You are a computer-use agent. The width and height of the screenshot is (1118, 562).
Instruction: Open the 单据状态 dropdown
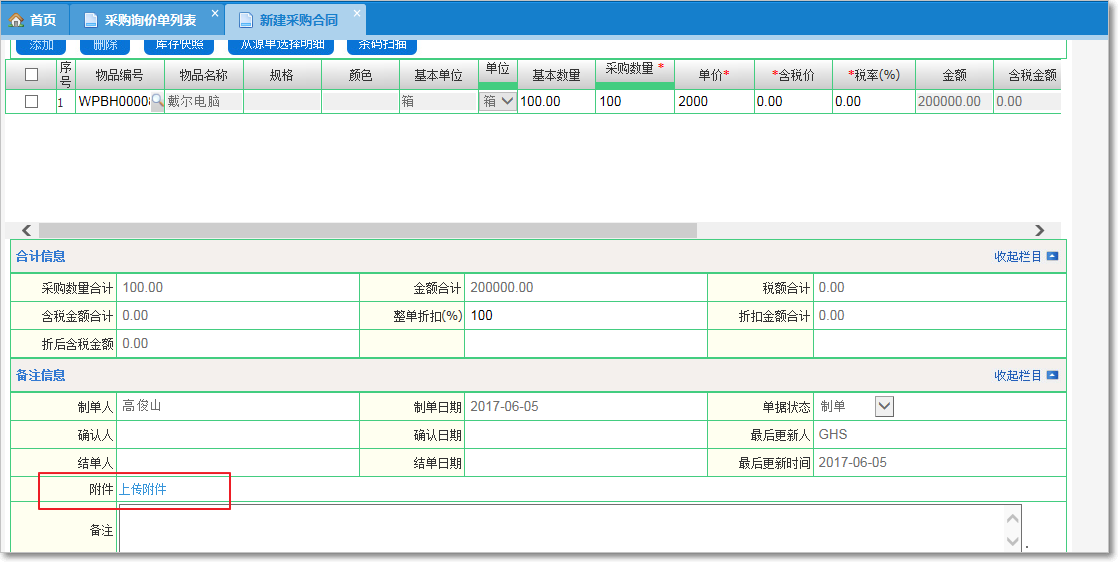884,406
